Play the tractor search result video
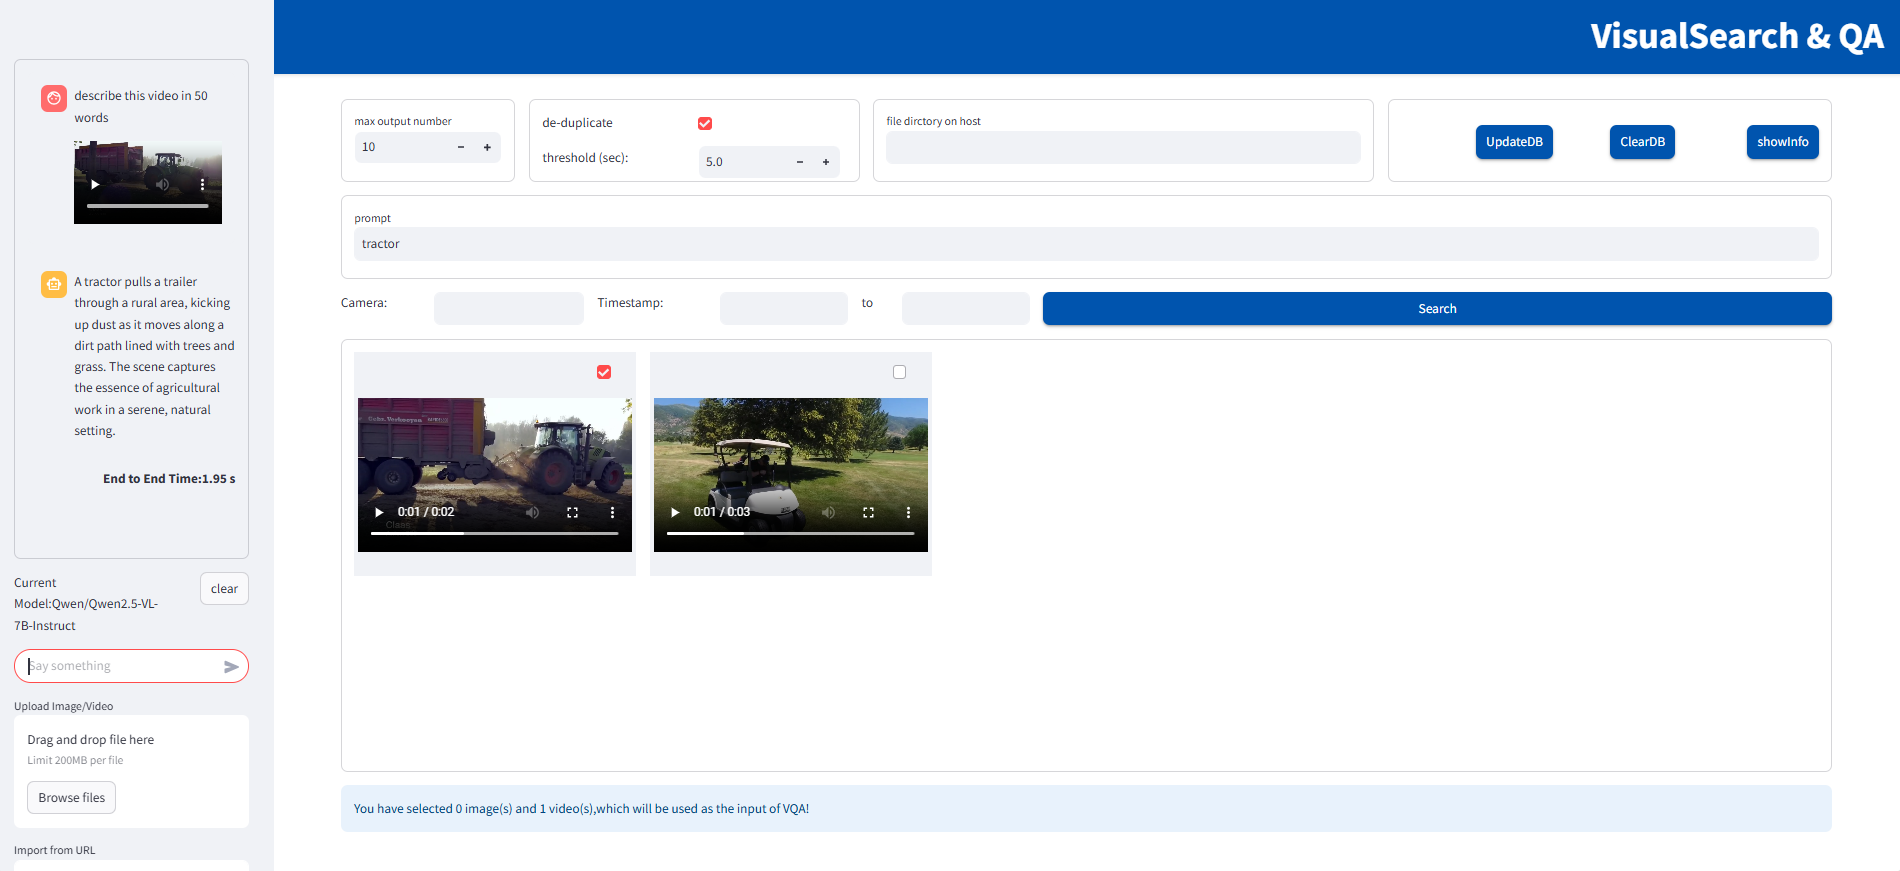This screenshot has height=871, width=1900. coord(379,512)
